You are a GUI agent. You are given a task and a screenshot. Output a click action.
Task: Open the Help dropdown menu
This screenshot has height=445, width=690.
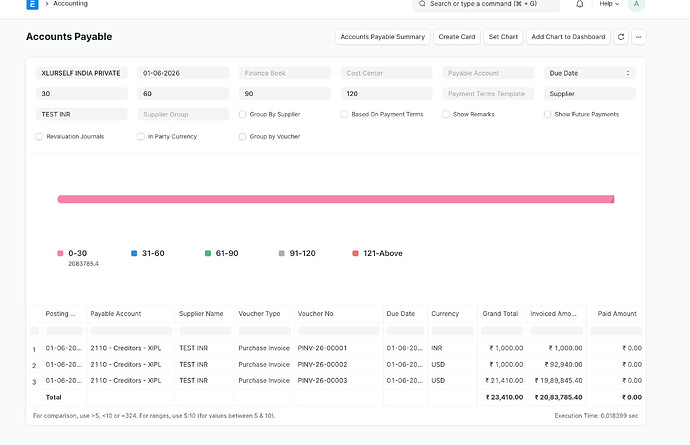609,4
